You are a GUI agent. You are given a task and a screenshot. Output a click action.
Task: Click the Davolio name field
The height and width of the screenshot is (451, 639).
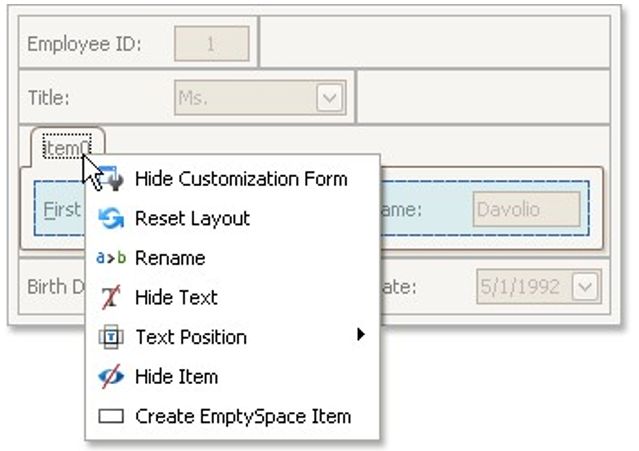point(526,210)
